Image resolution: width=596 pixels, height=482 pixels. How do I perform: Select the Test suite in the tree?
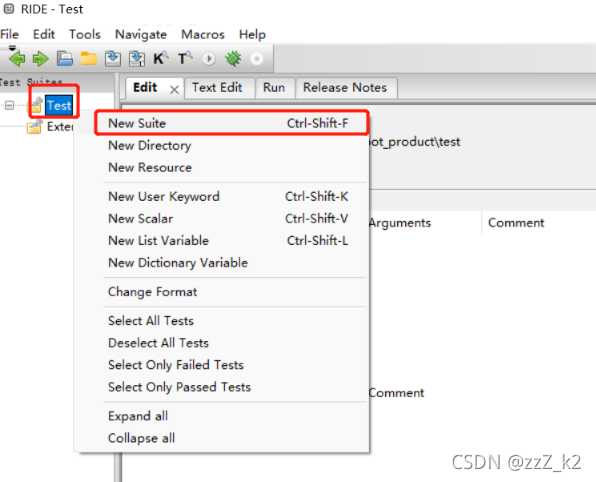[x=59, y=105]
